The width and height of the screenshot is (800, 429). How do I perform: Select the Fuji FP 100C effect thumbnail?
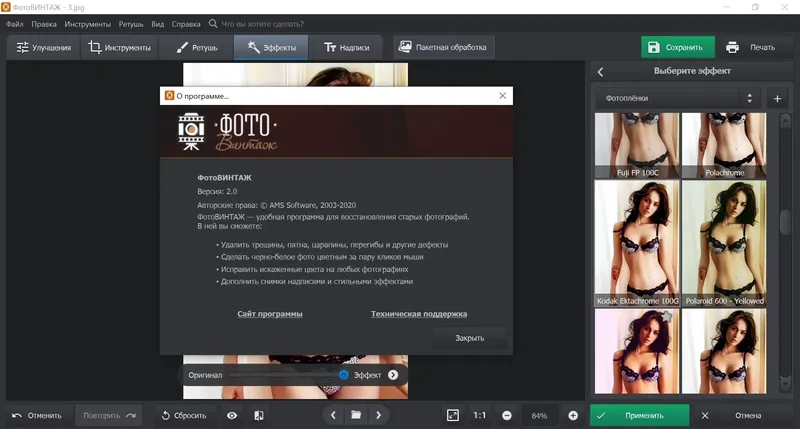click(x=637, y=145)
